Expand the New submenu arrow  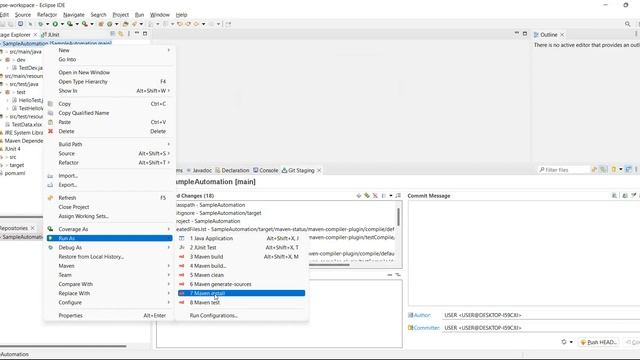tap(169, 50)
